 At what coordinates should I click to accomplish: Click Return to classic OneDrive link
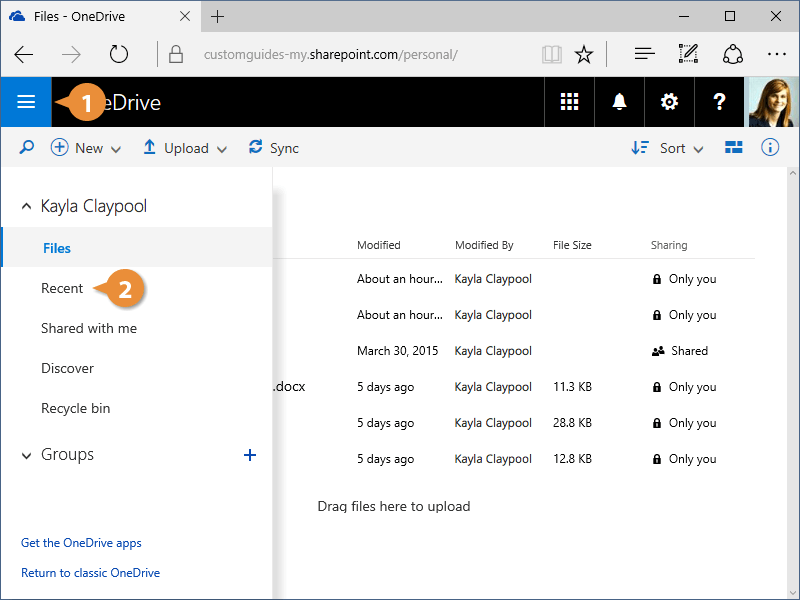pos(90,573)
